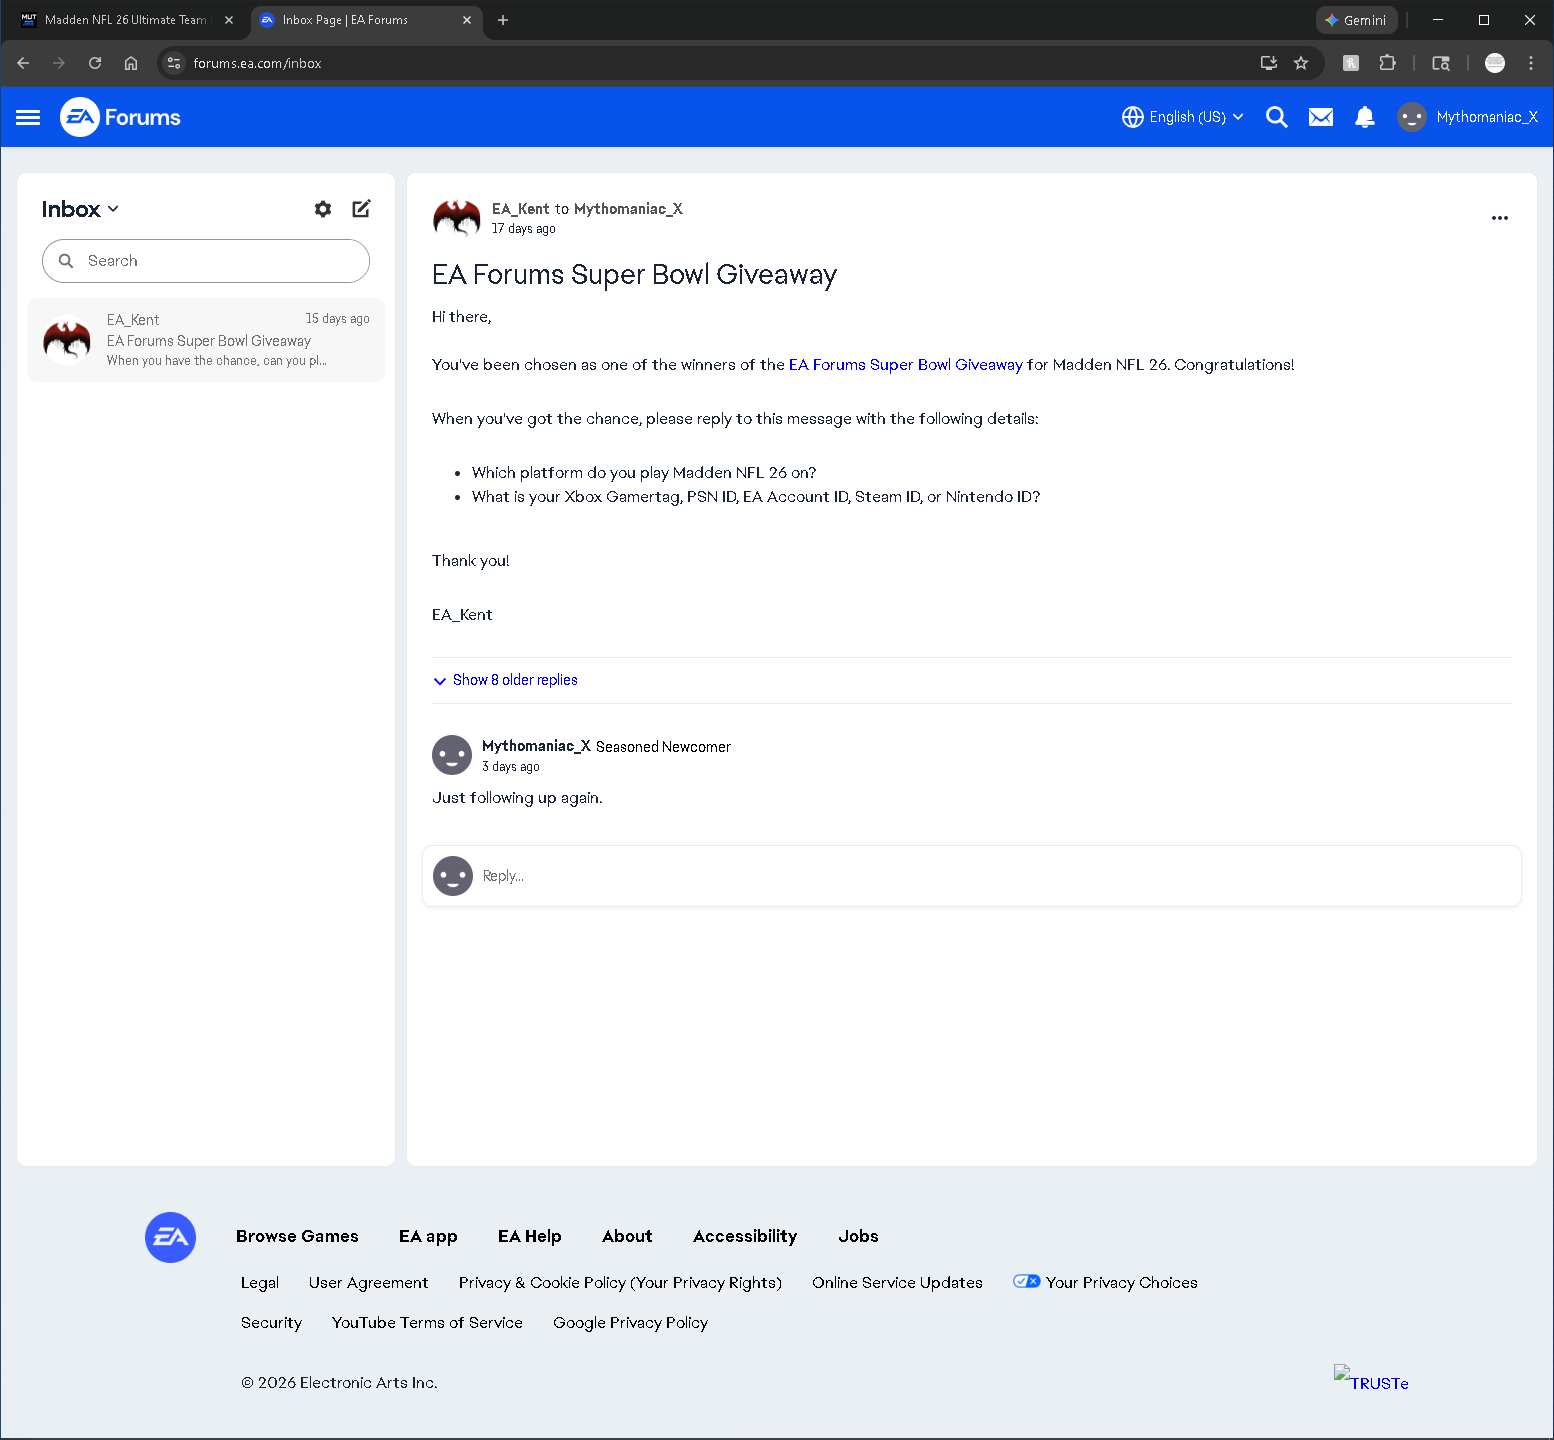Click the forum search magnifier icon

[1276, 117]
